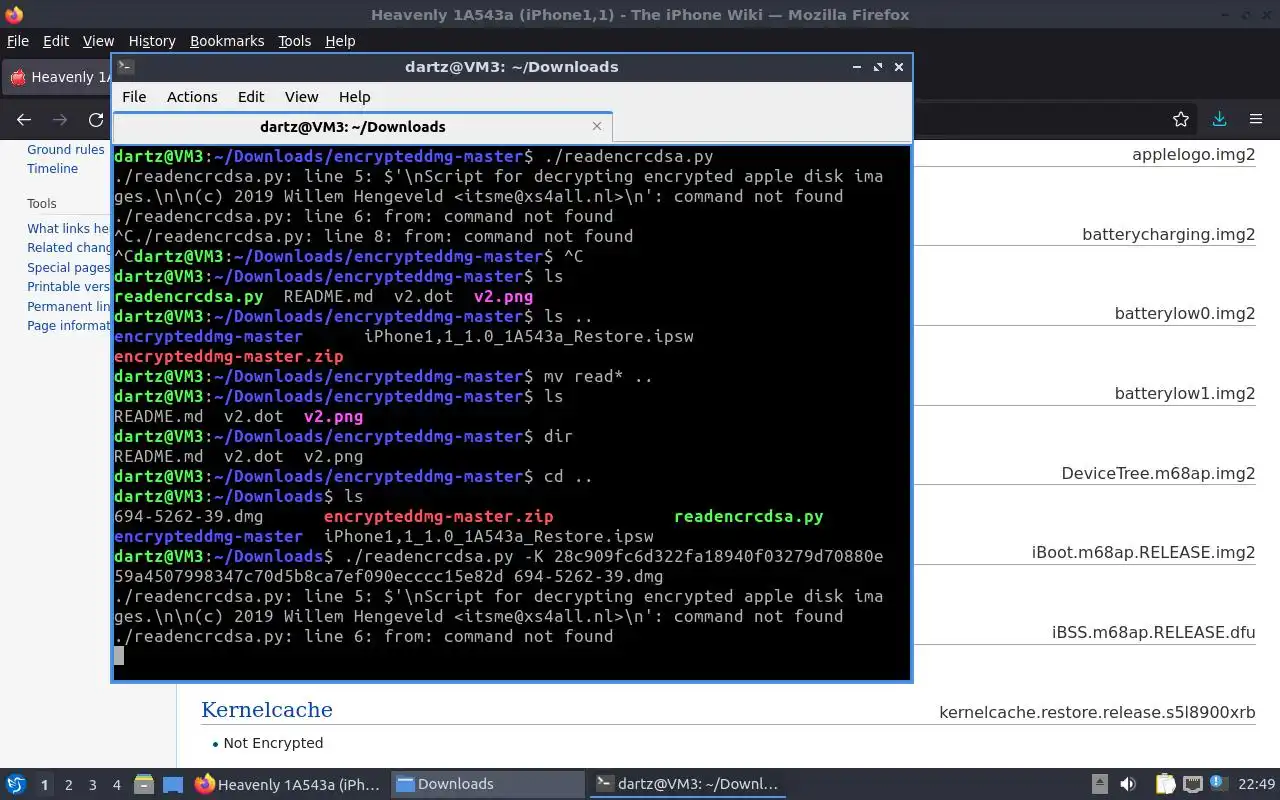The image size is (1280, 800).
Task: Open Related changes sidebar link
Action: pos(69,247)
